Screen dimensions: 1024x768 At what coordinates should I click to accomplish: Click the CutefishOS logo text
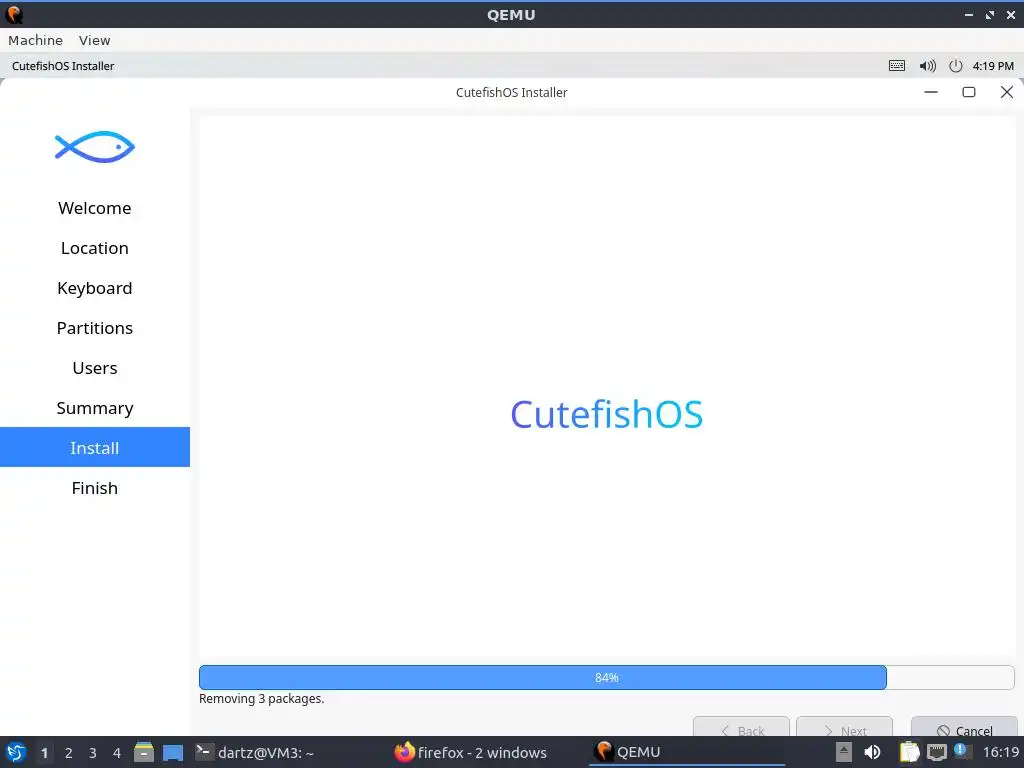tap(607, 414)
